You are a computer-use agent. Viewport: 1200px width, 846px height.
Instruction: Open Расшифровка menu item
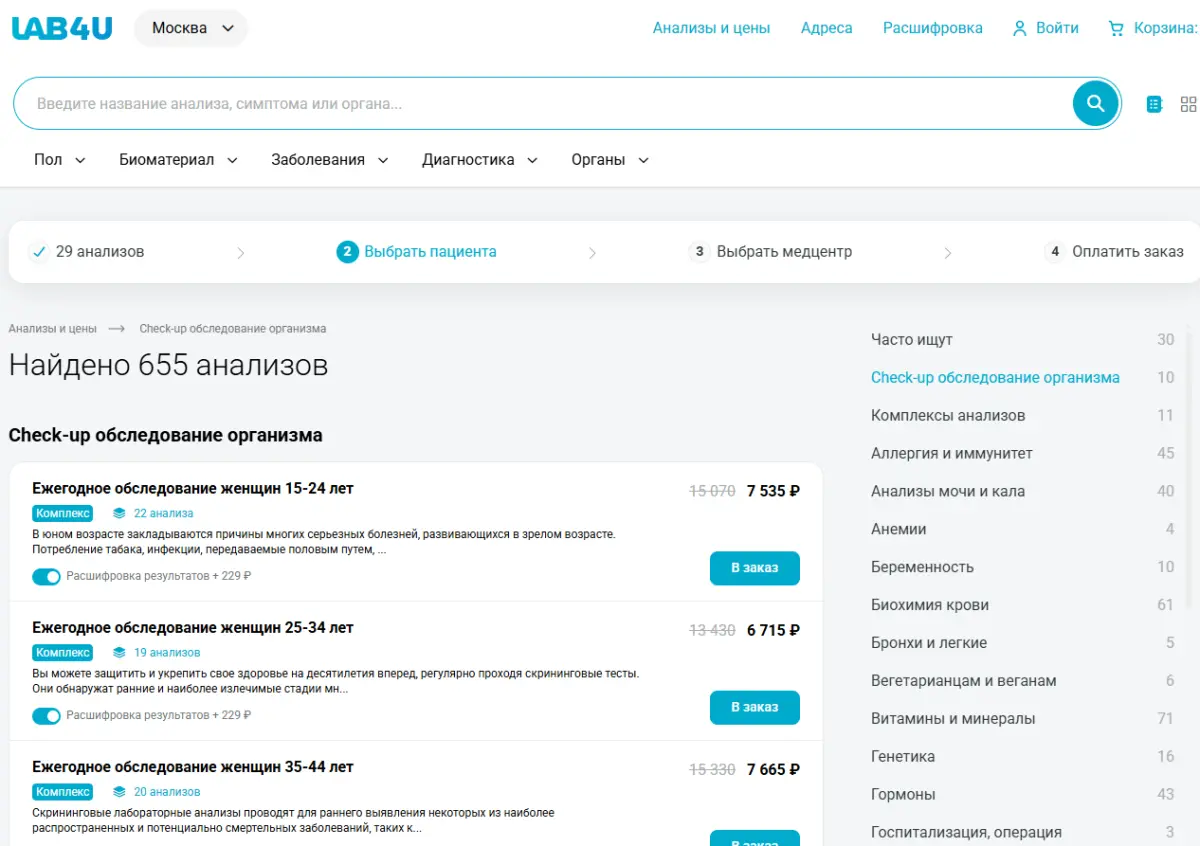pyautogui.click(x=932, y=28)
